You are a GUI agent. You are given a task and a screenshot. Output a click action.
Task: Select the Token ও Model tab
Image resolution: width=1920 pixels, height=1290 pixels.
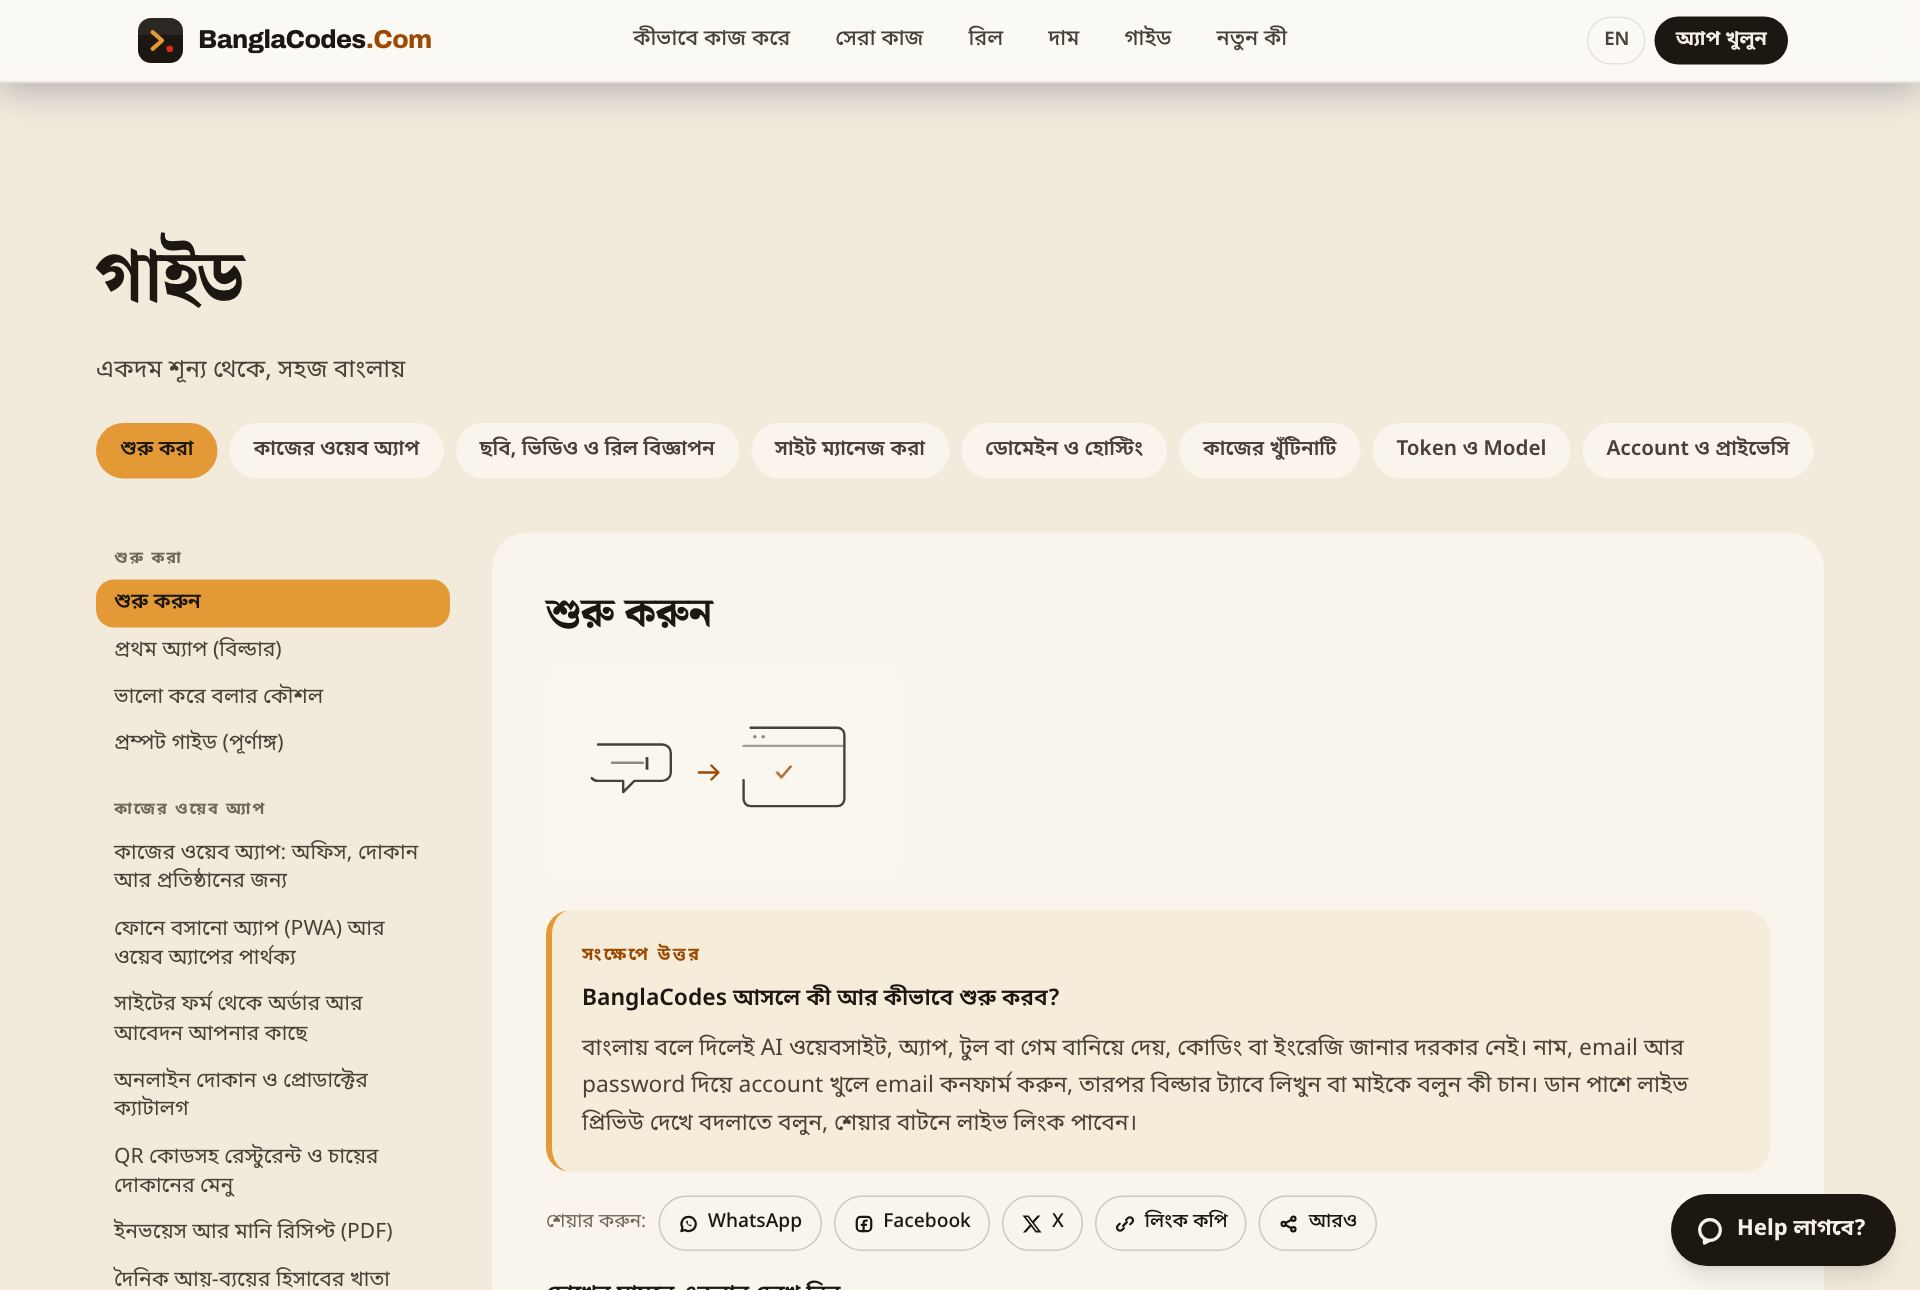click(x=1471, y=450)
